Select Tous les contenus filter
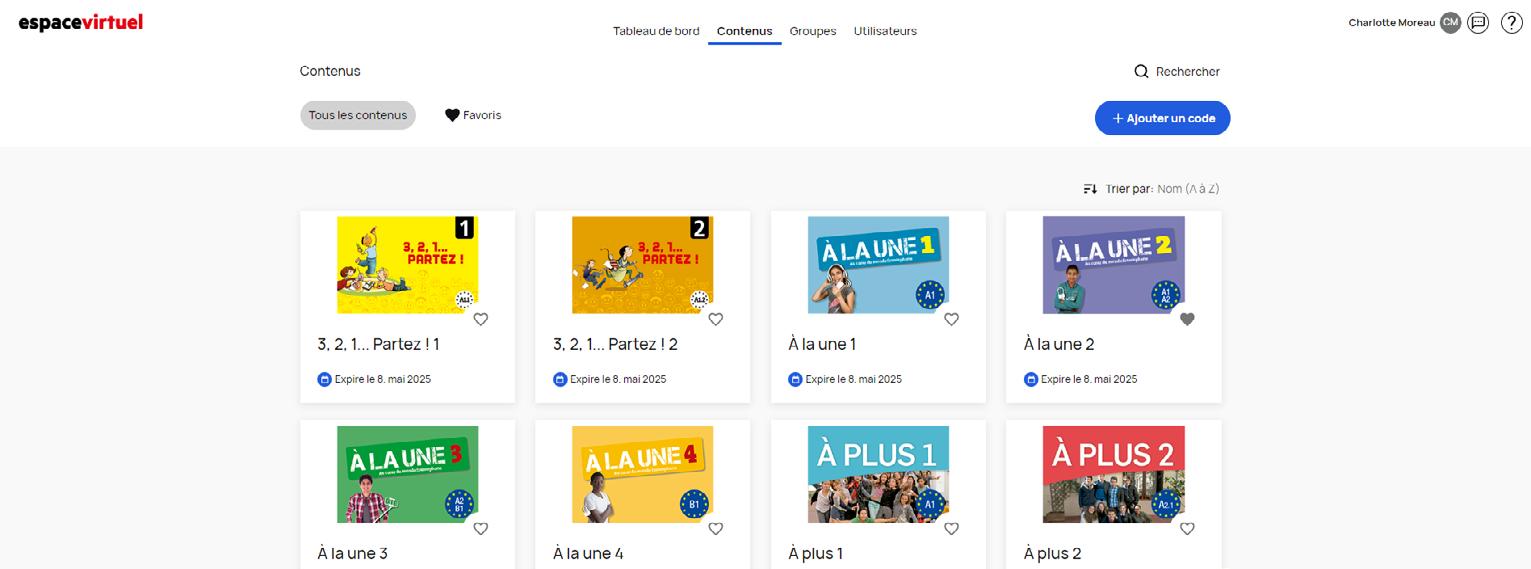Image resolution: width=1531 pixels, height=569 pixels. tap(358, 115)
